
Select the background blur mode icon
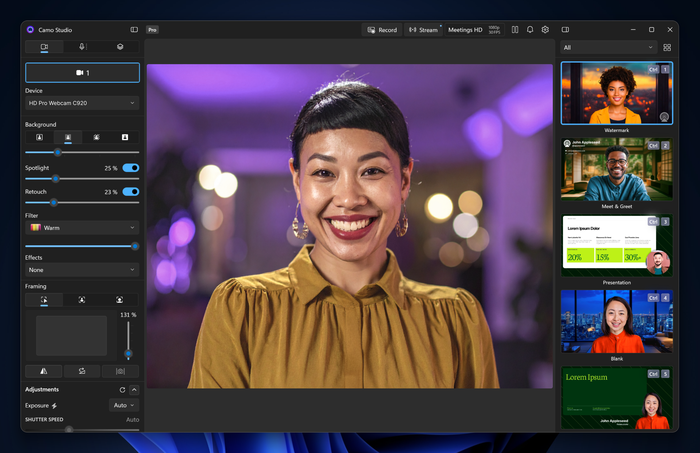68,137
